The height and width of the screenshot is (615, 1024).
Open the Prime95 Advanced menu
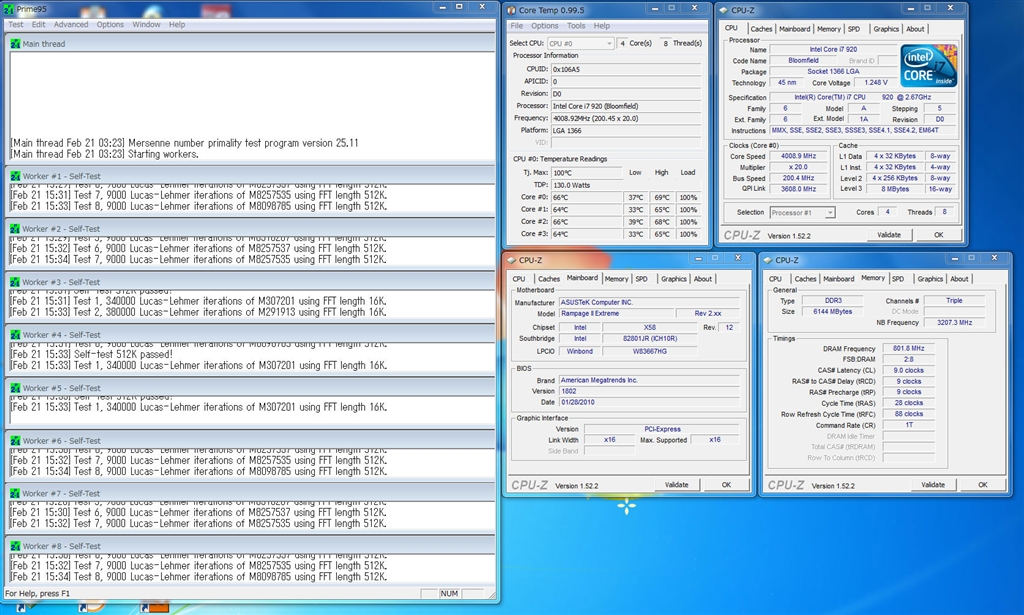(71, 25)
